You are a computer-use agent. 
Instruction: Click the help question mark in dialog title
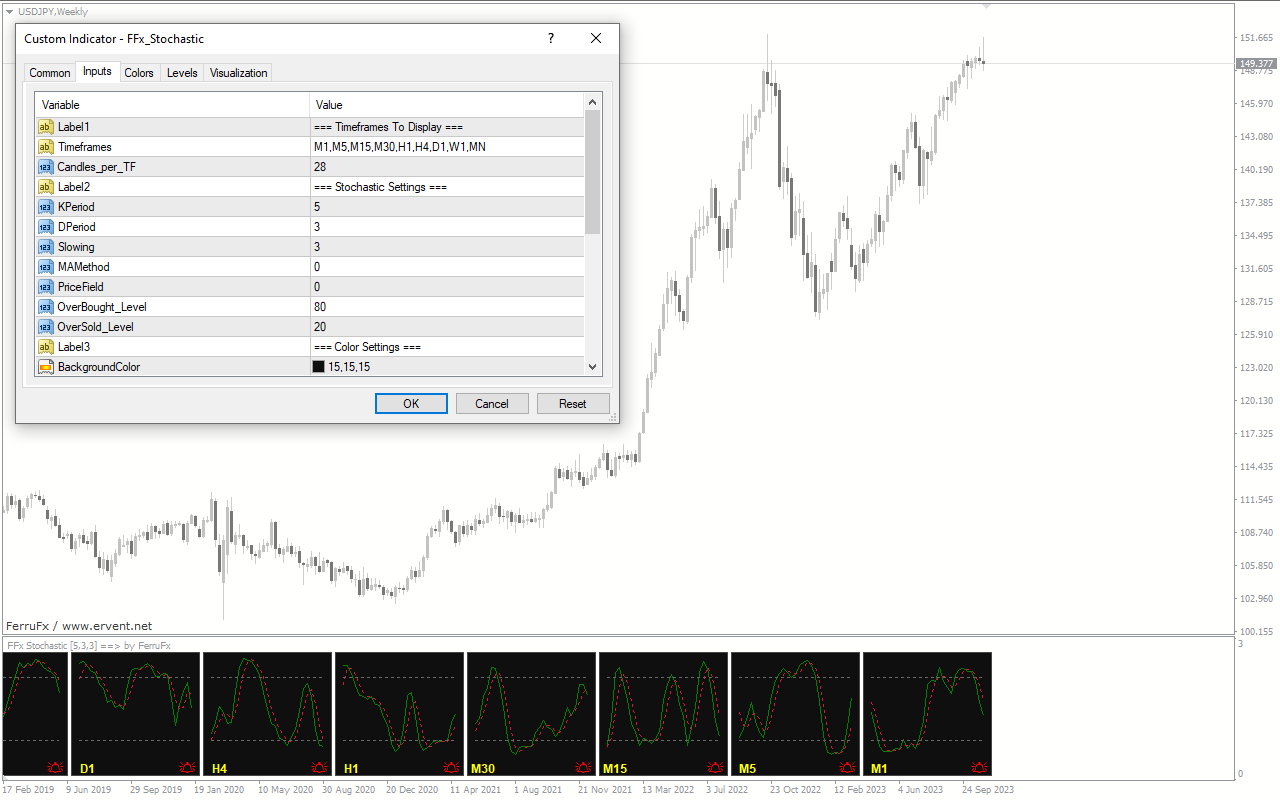(x=550, y=39)
